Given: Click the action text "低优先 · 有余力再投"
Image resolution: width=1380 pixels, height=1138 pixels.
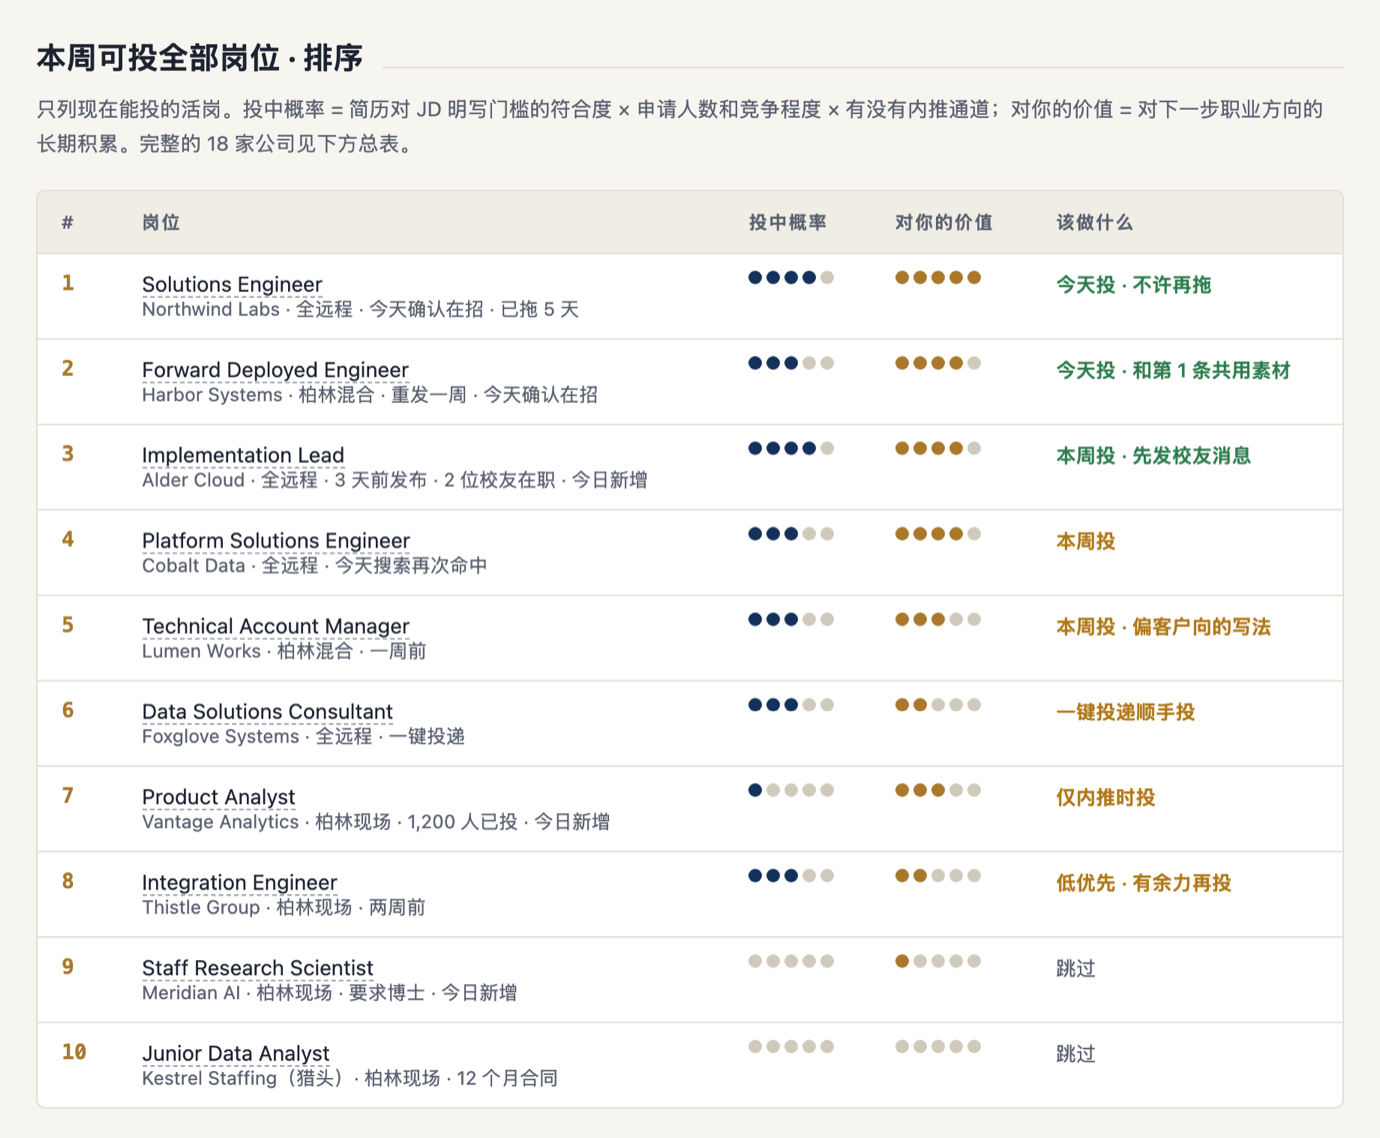Looking at the screenshot, I should coord(1144,883).
